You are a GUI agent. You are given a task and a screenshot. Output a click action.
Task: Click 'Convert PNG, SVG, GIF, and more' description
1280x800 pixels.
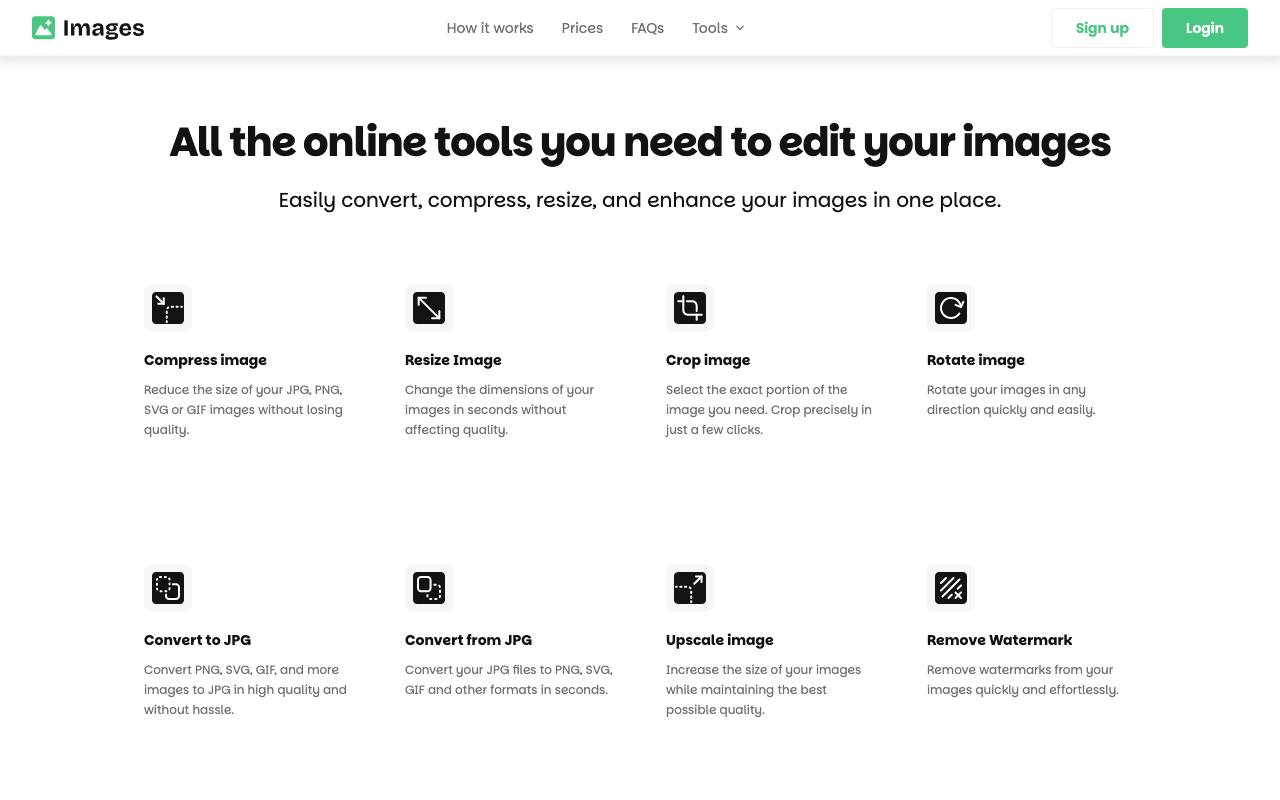click(245, 690)
